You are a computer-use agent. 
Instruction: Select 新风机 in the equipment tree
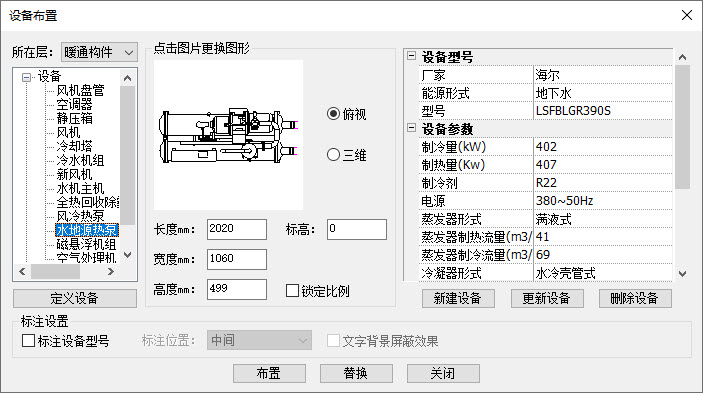point(74,174)
